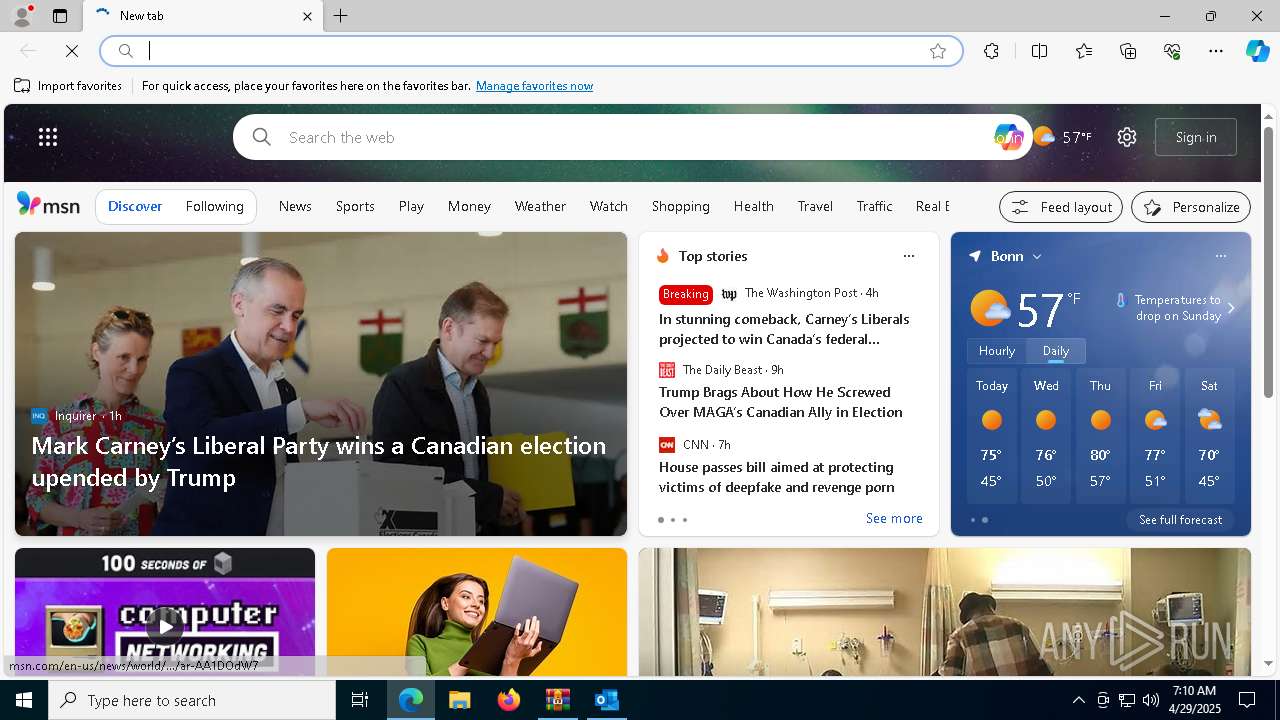Switch to the Following tab
Viewport: 1280px width, 720px height.
click(x=214, y=206)
